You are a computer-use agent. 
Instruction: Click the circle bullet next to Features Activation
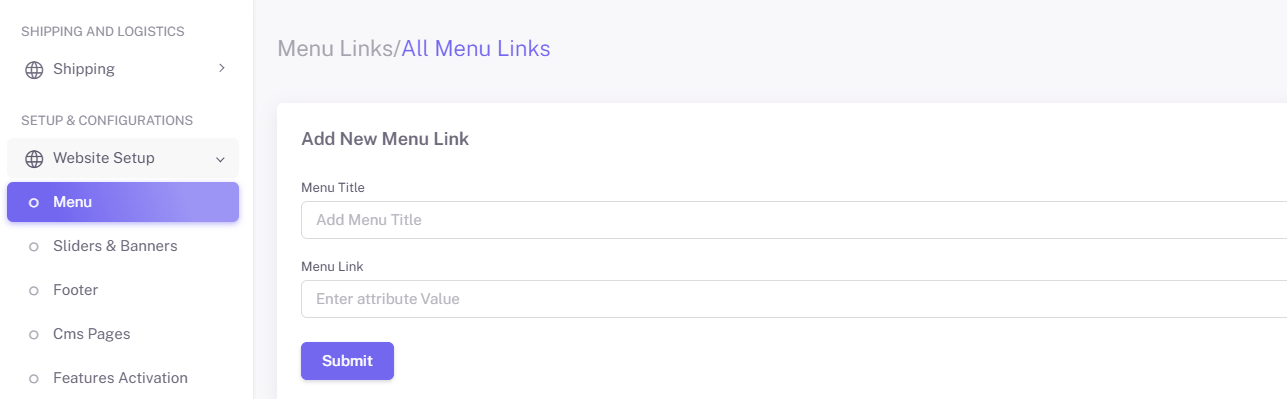tap(33, 379)
